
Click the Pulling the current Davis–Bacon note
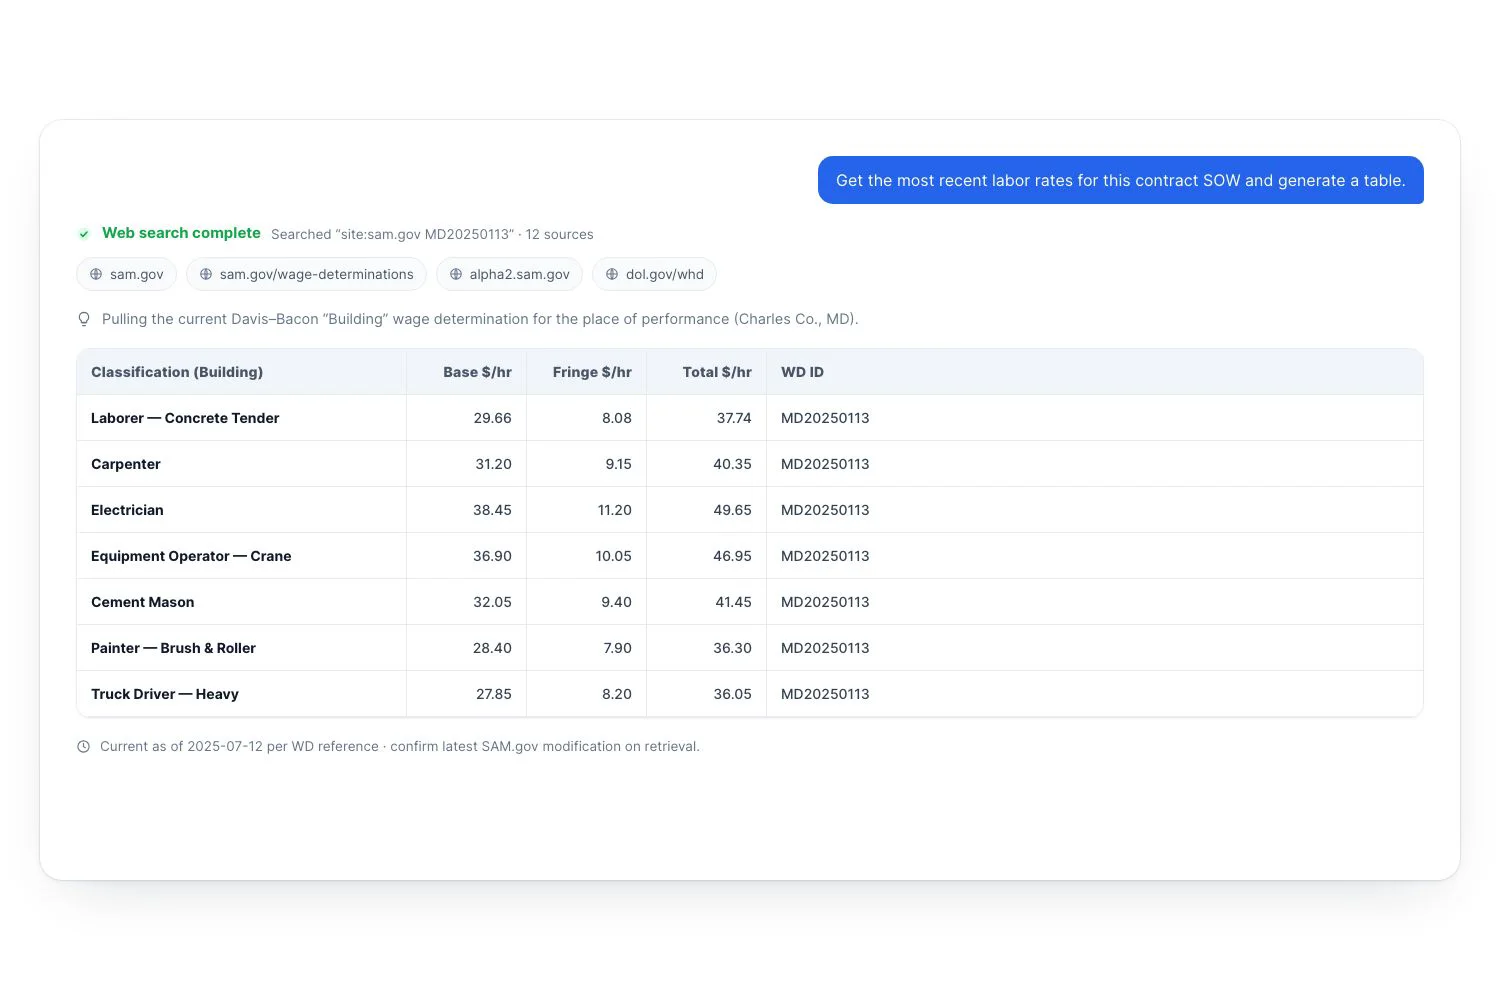click(480, 319)
